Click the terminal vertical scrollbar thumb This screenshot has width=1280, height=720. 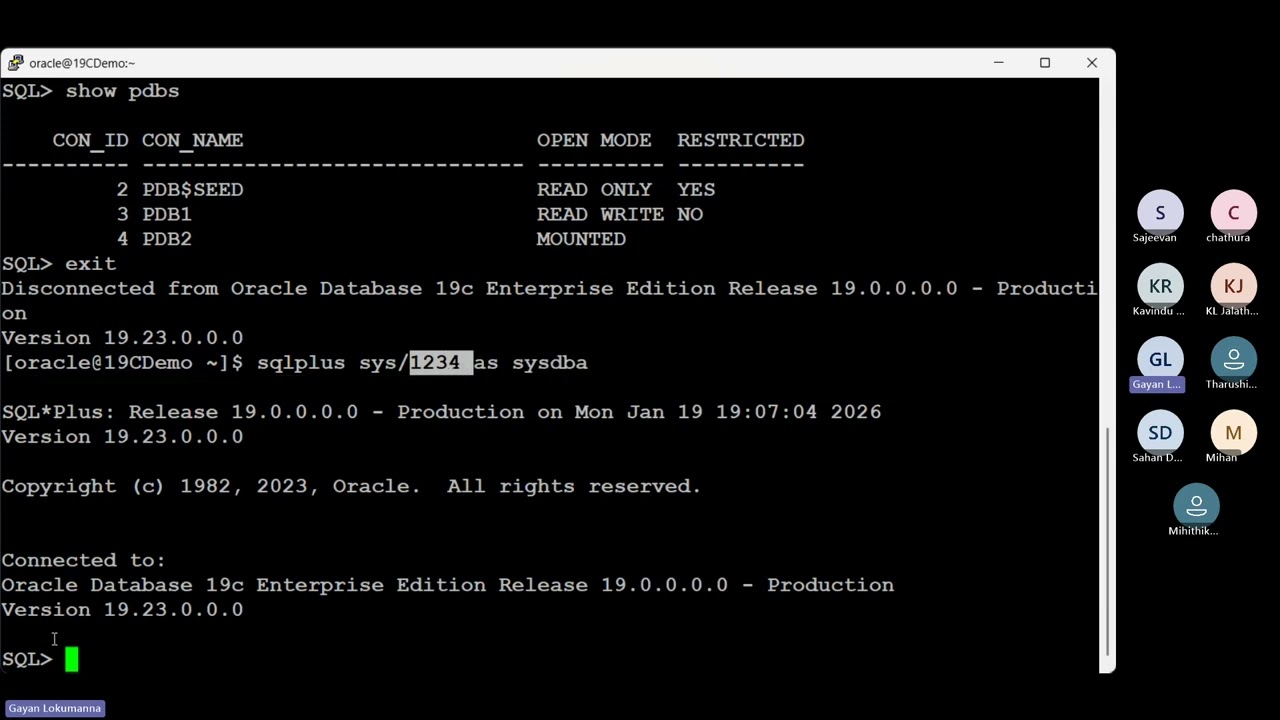coord(1107,540)
